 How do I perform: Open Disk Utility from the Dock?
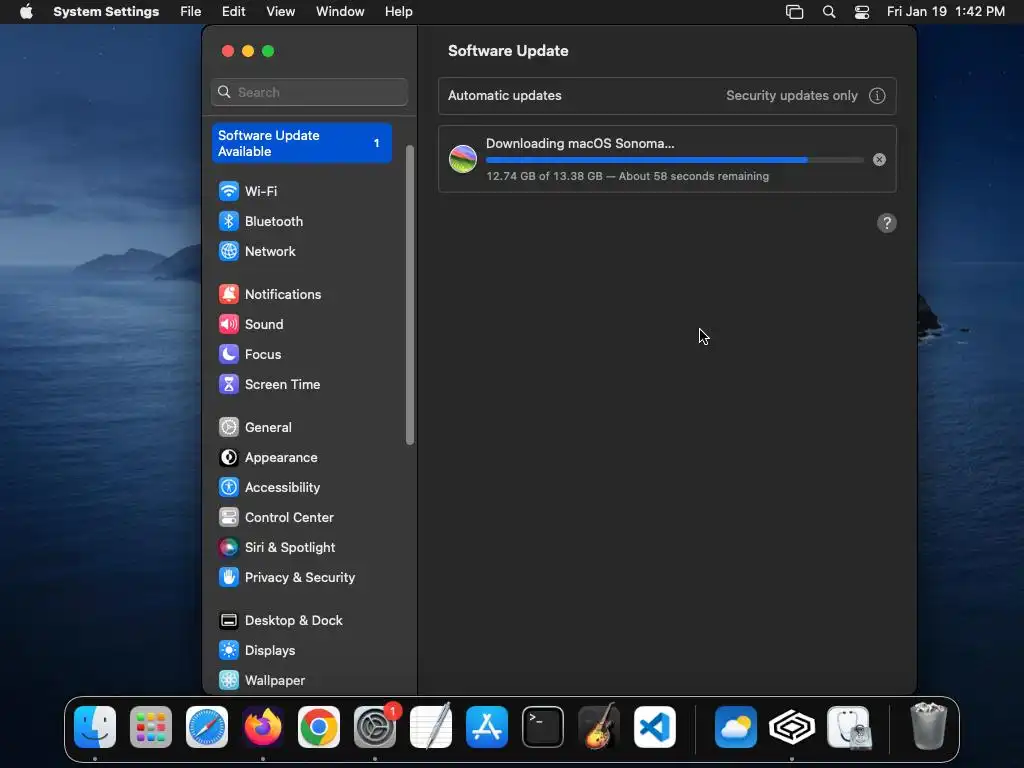(x=848, y=727)
